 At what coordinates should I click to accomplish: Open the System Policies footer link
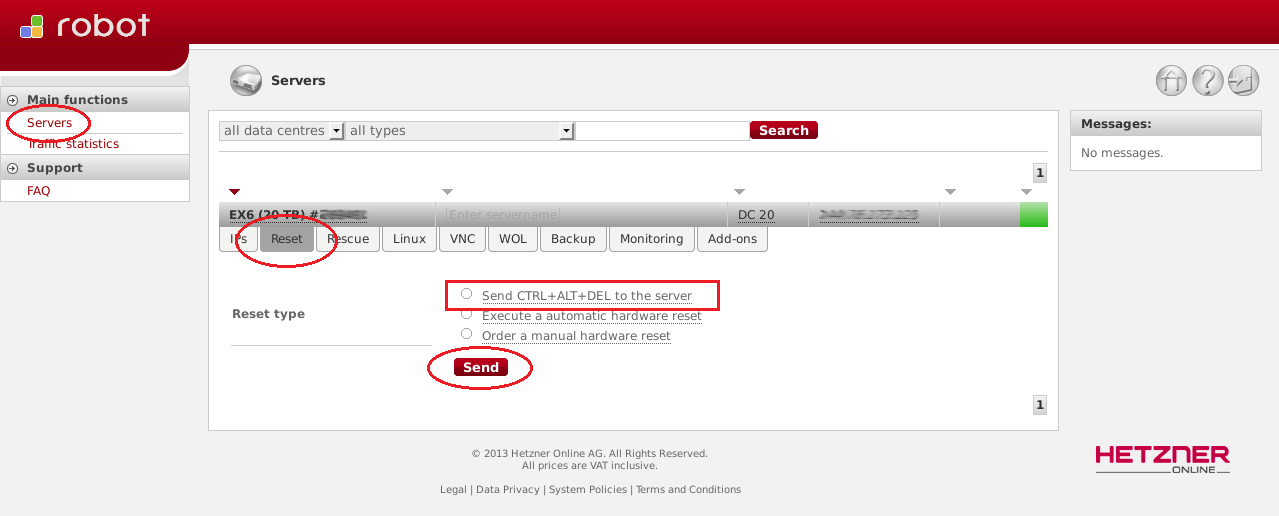tap(588, 490)
